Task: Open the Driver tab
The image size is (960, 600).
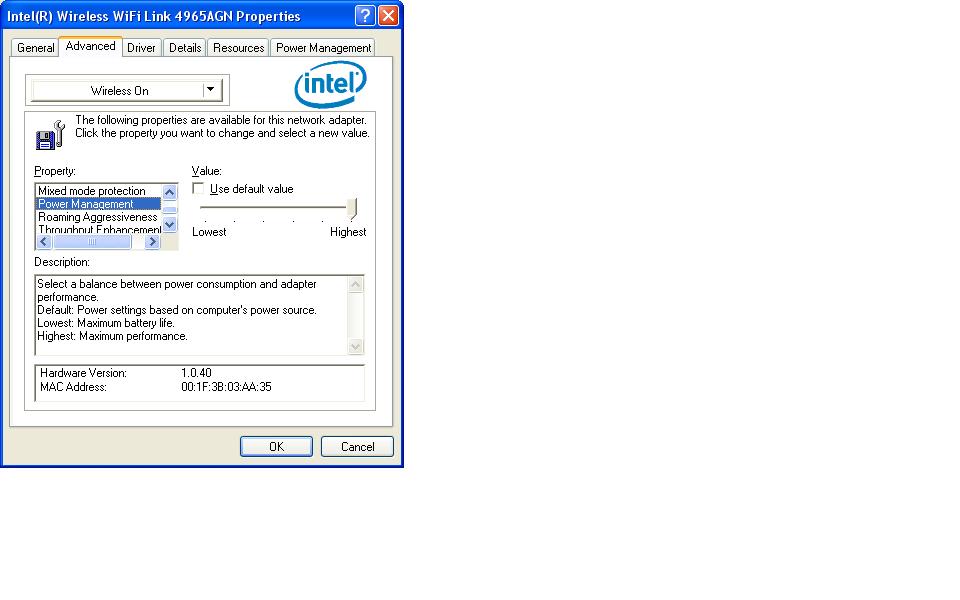Action: 141,48
